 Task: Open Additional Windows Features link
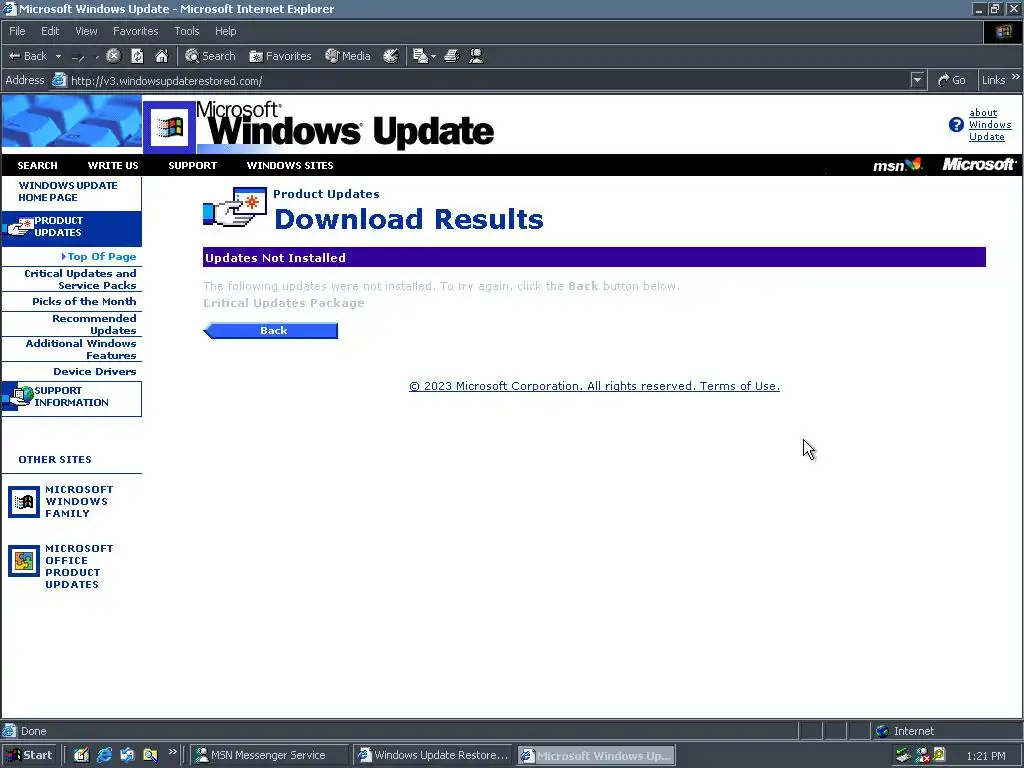[81, 349]
